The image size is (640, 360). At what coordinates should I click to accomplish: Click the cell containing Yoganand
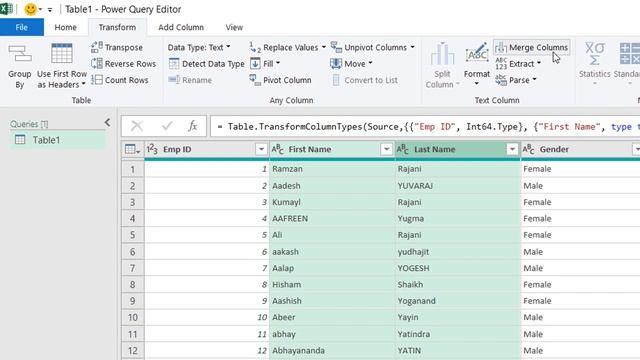point(458,301)
